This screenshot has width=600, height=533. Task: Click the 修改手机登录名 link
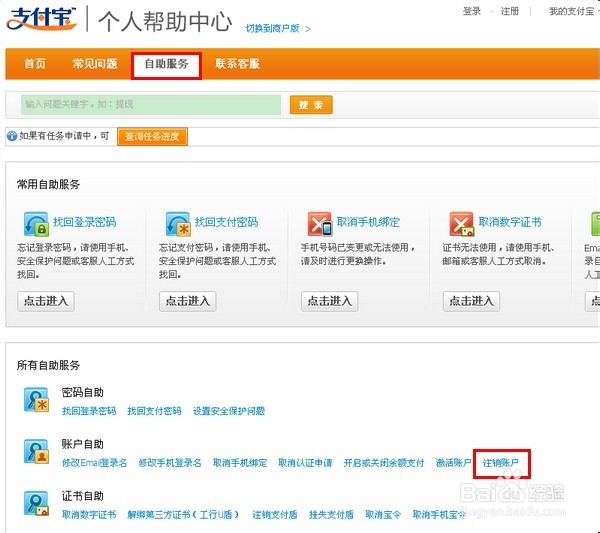pos(170,463)
